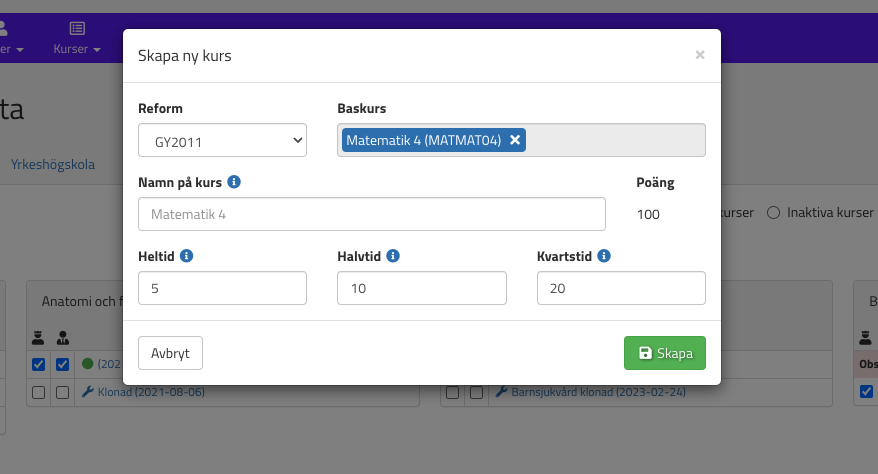Toggle first checkbox in Klonad (2021-08-06) row
Screen dimensions: 878x474
(38, 393)
